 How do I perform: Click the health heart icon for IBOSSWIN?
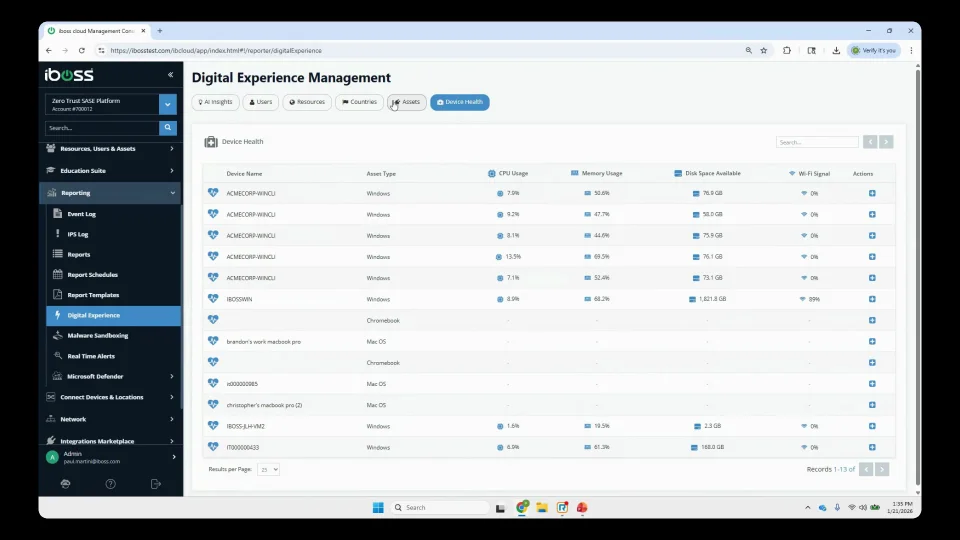[213, 299]
